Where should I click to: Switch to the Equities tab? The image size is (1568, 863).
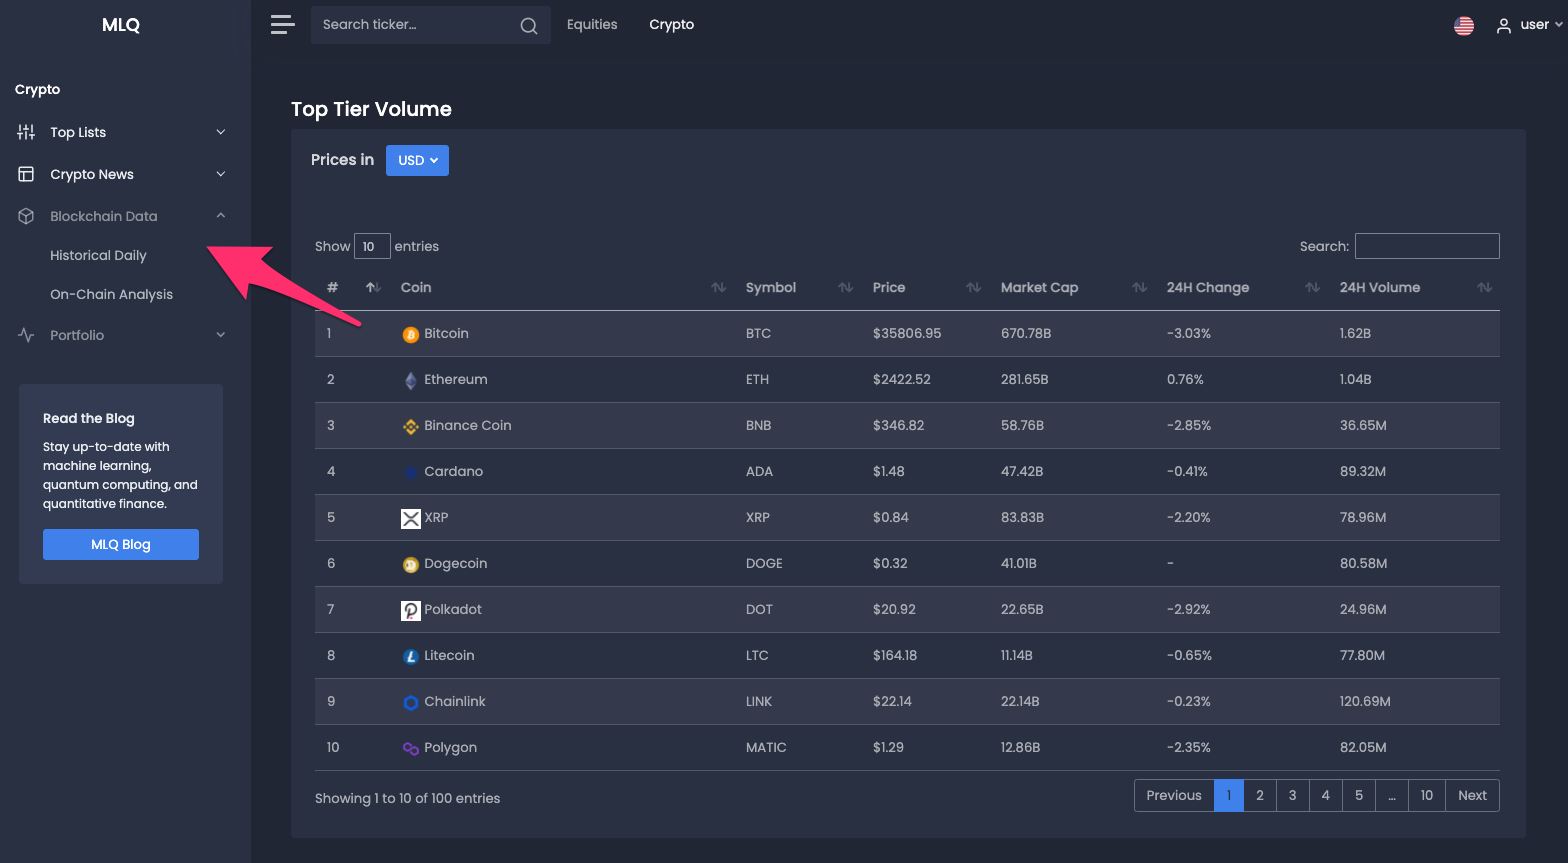592,24
